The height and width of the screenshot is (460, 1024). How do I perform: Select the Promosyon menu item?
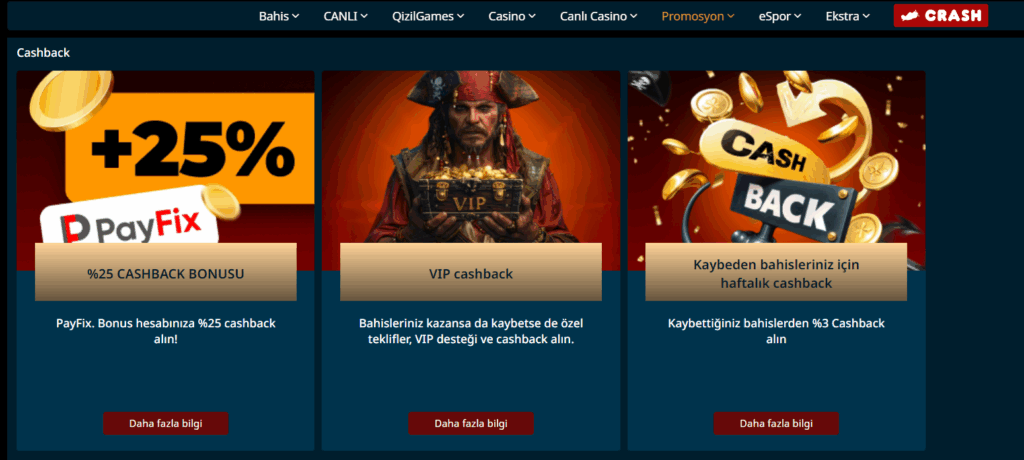pyautogui.click(x=698, y=16)
